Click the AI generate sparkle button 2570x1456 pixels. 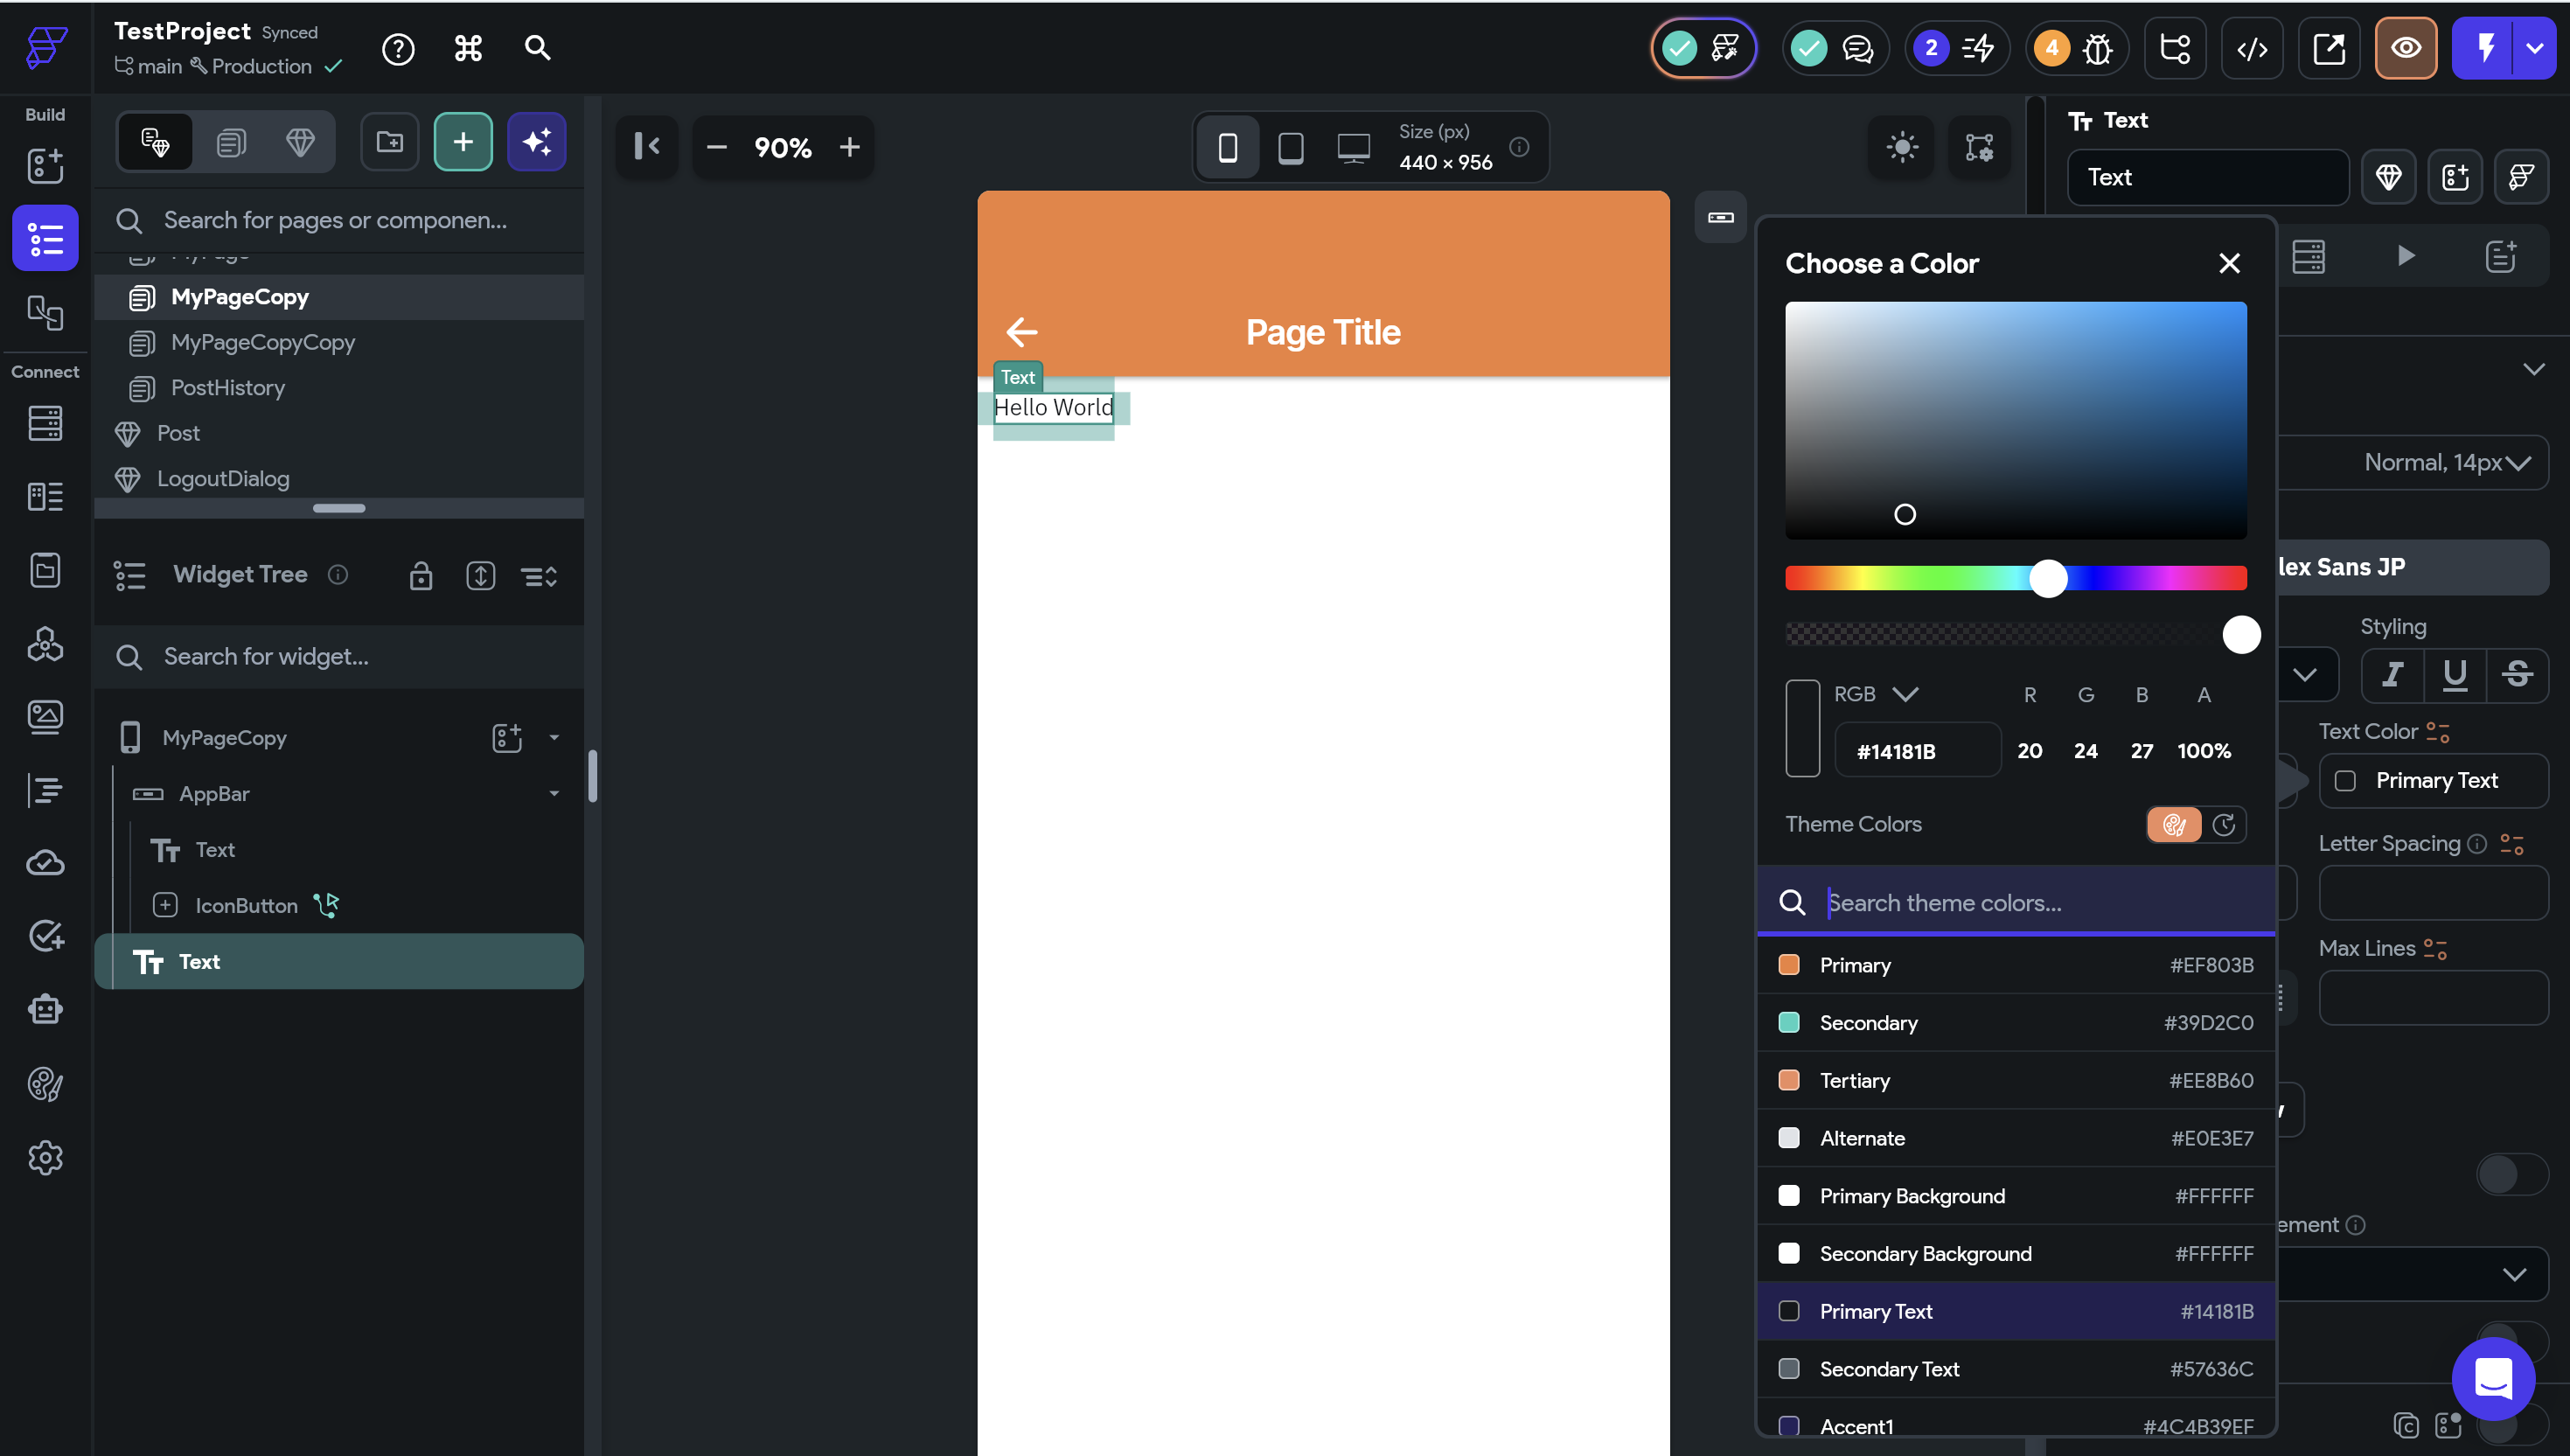point(537,142)
